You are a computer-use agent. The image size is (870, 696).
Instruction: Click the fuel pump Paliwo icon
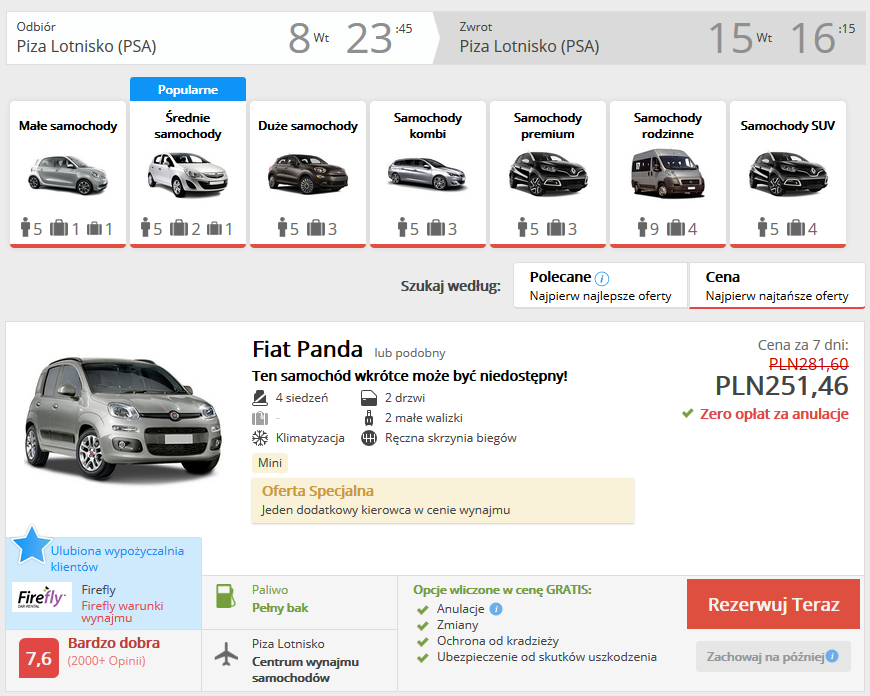tap(225, 597)
